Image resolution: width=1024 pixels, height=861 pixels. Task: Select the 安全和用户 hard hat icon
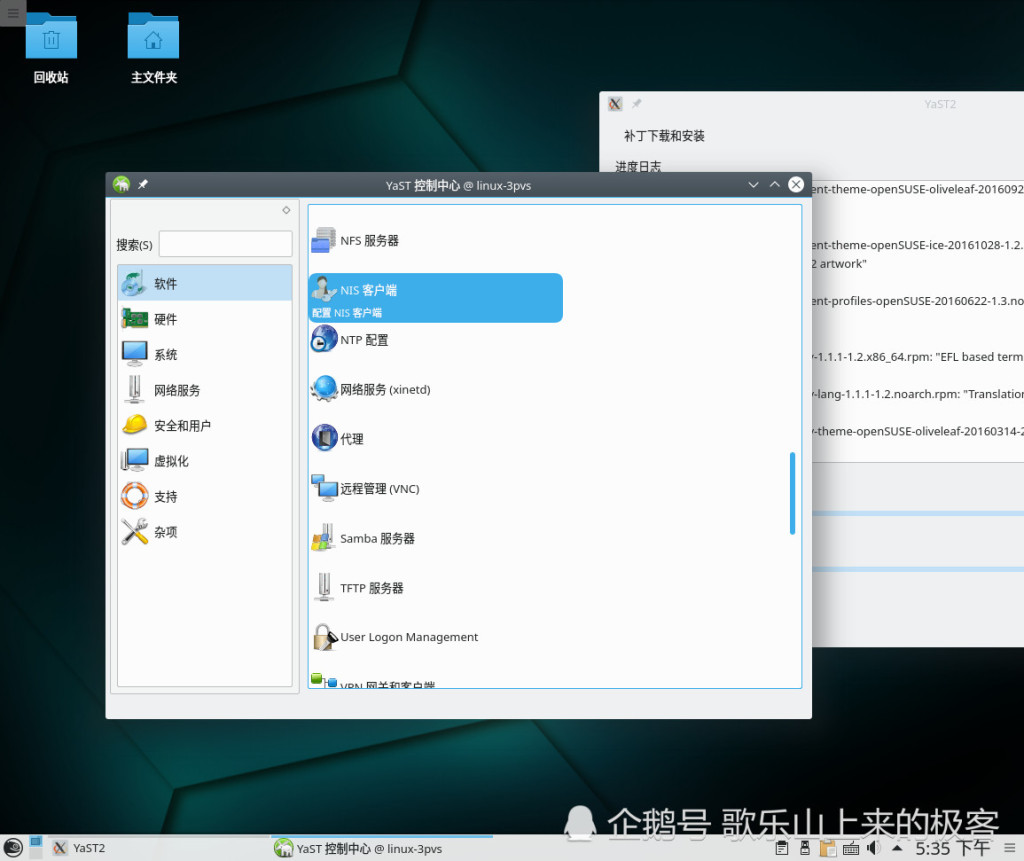click(135, 425)
